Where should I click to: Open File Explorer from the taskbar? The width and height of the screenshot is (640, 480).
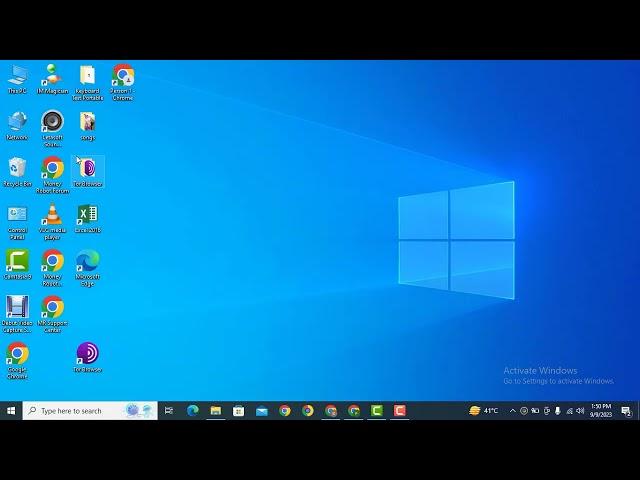pos(216,411)
